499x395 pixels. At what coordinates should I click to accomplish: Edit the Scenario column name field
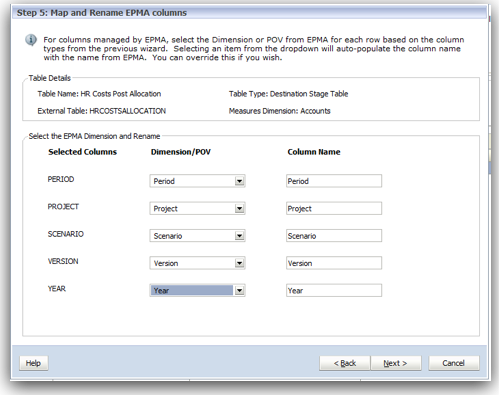tap(334, 236)
